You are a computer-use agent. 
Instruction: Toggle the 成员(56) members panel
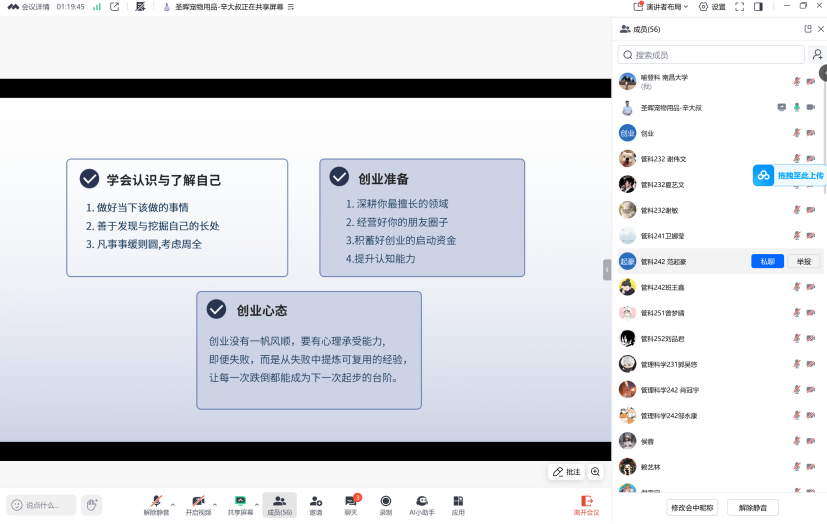279,504
